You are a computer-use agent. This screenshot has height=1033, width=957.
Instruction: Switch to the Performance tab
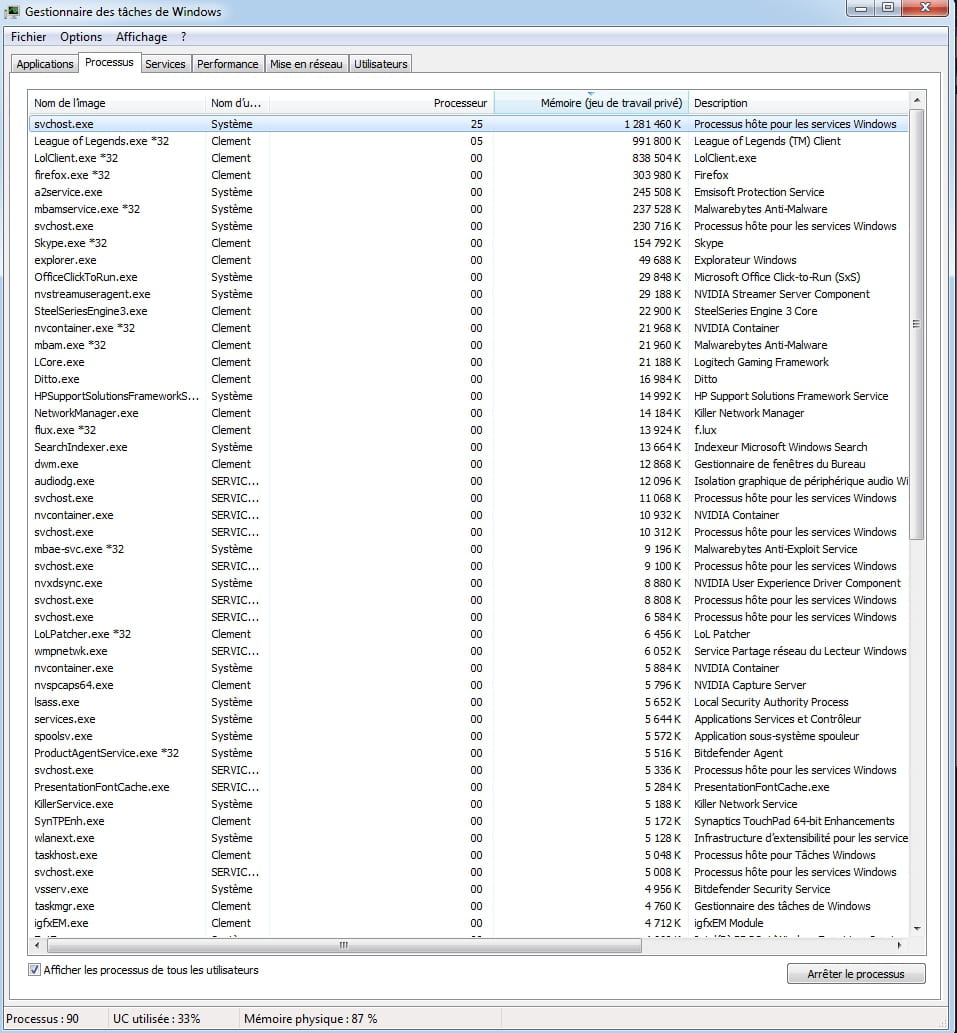point(227,64)
